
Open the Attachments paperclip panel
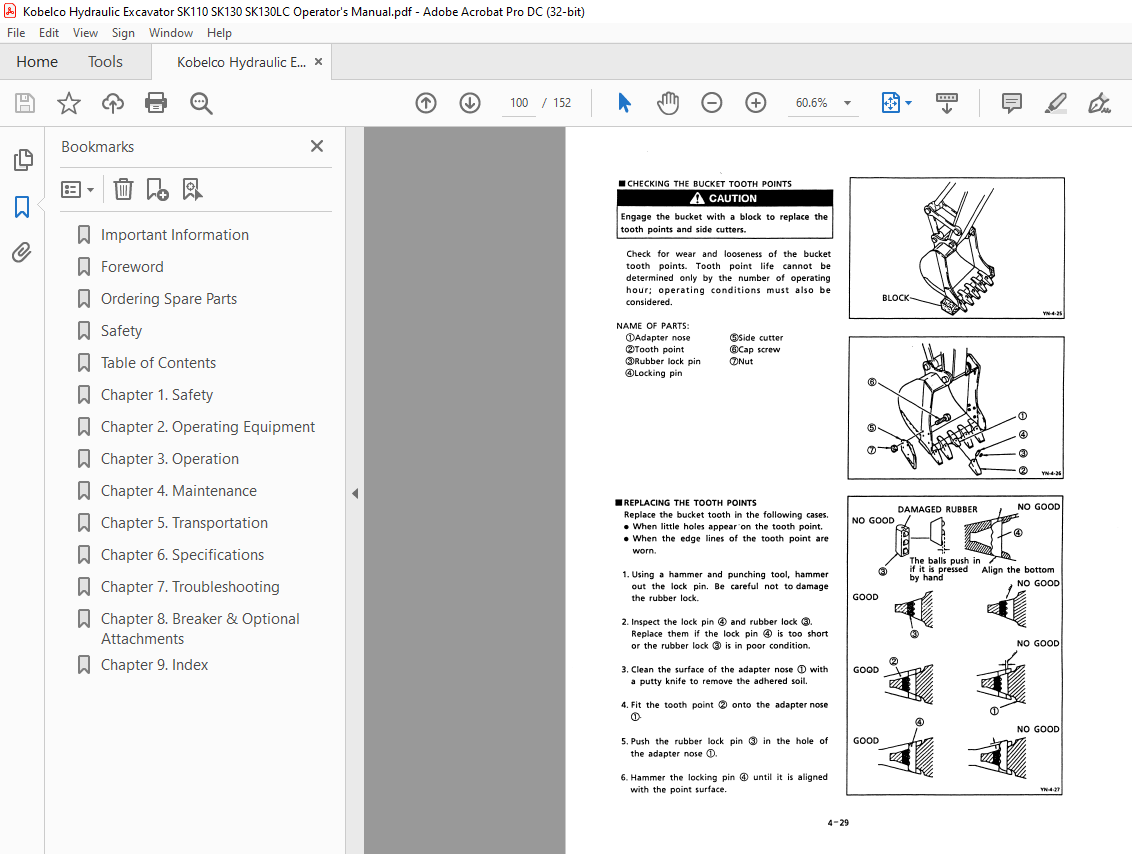(22, 253)
